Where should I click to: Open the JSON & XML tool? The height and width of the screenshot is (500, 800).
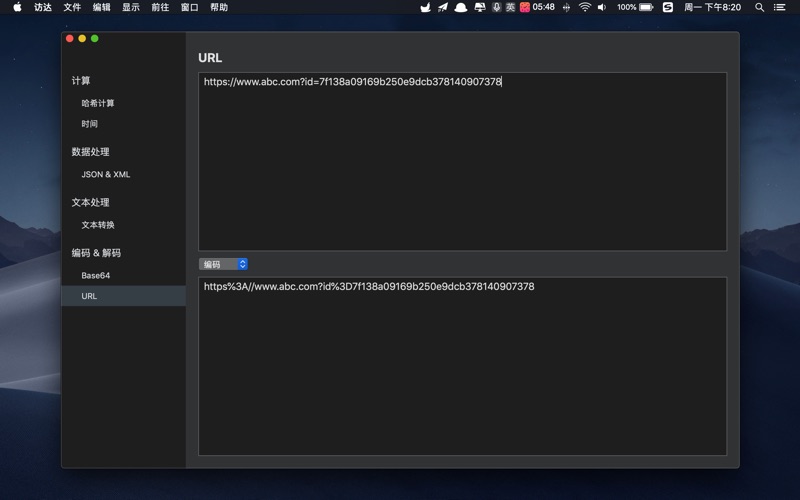pos(106,174)
